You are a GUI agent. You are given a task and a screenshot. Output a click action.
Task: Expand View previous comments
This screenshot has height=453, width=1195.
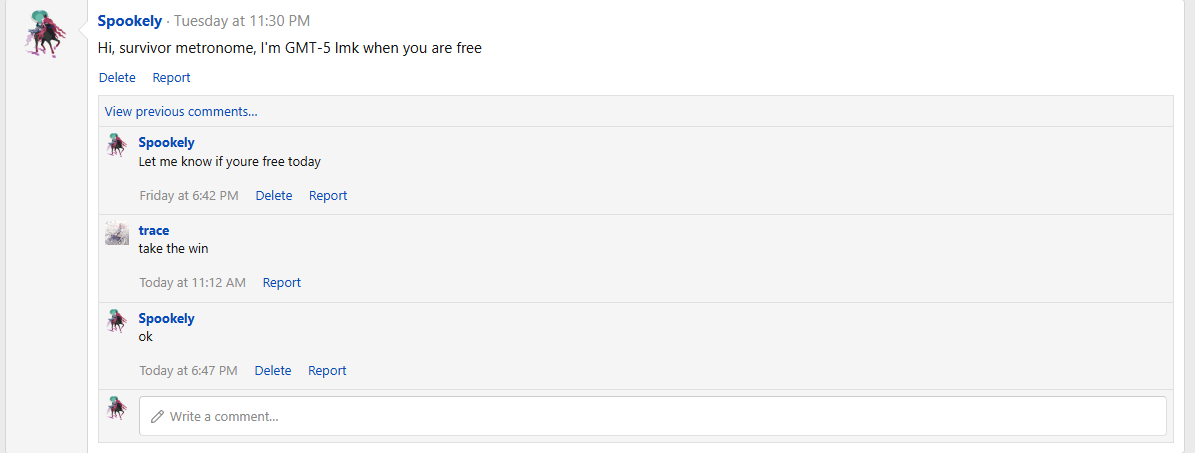pos(181,111)
